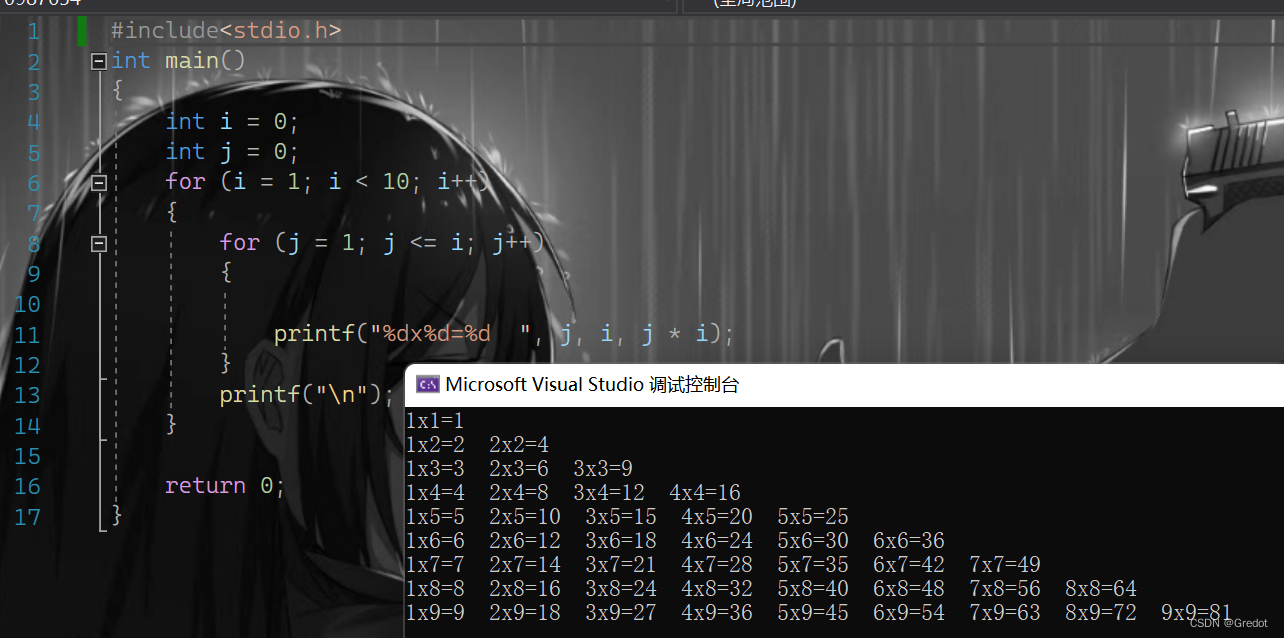Place cursor on int j = 0; line

pos(232,152)
